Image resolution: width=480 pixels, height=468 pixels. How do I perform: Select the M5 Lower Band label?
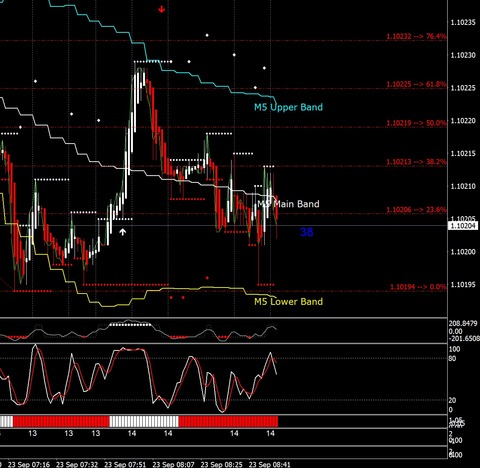click(x=288, y=302)
